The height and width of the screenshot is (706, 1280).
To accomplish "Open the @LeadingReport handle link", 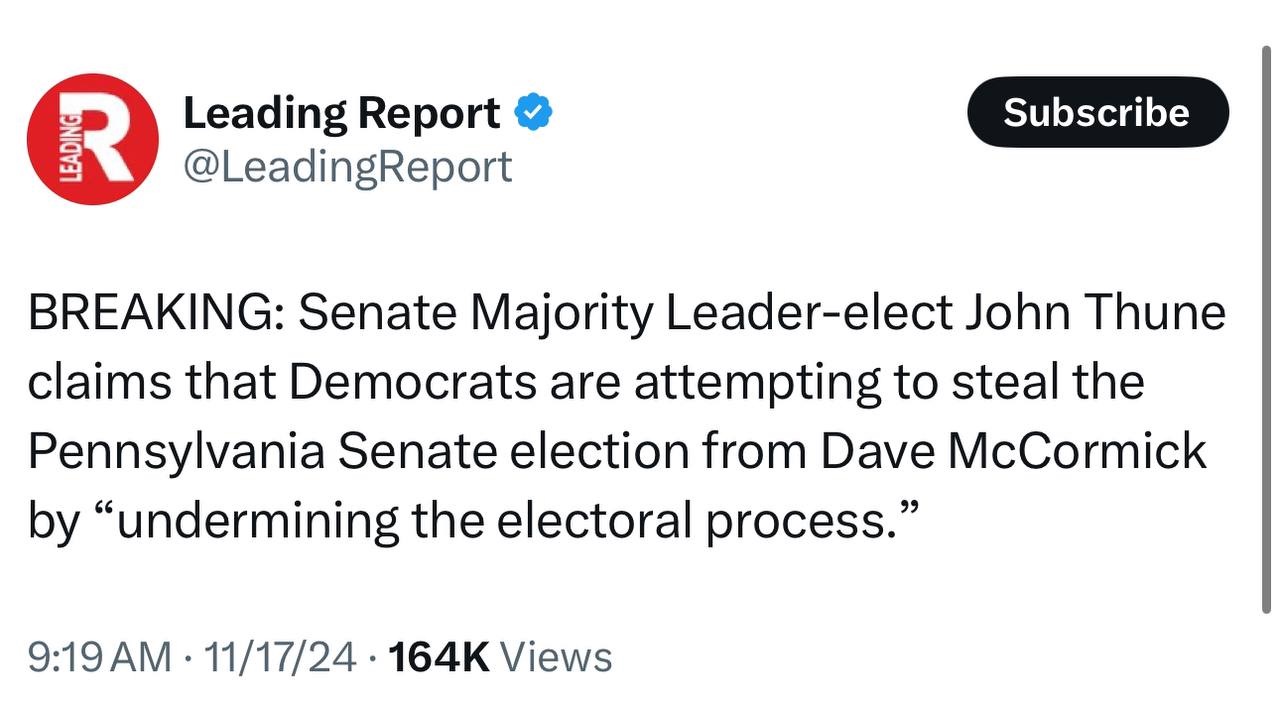I will click(x=347, y=167).
